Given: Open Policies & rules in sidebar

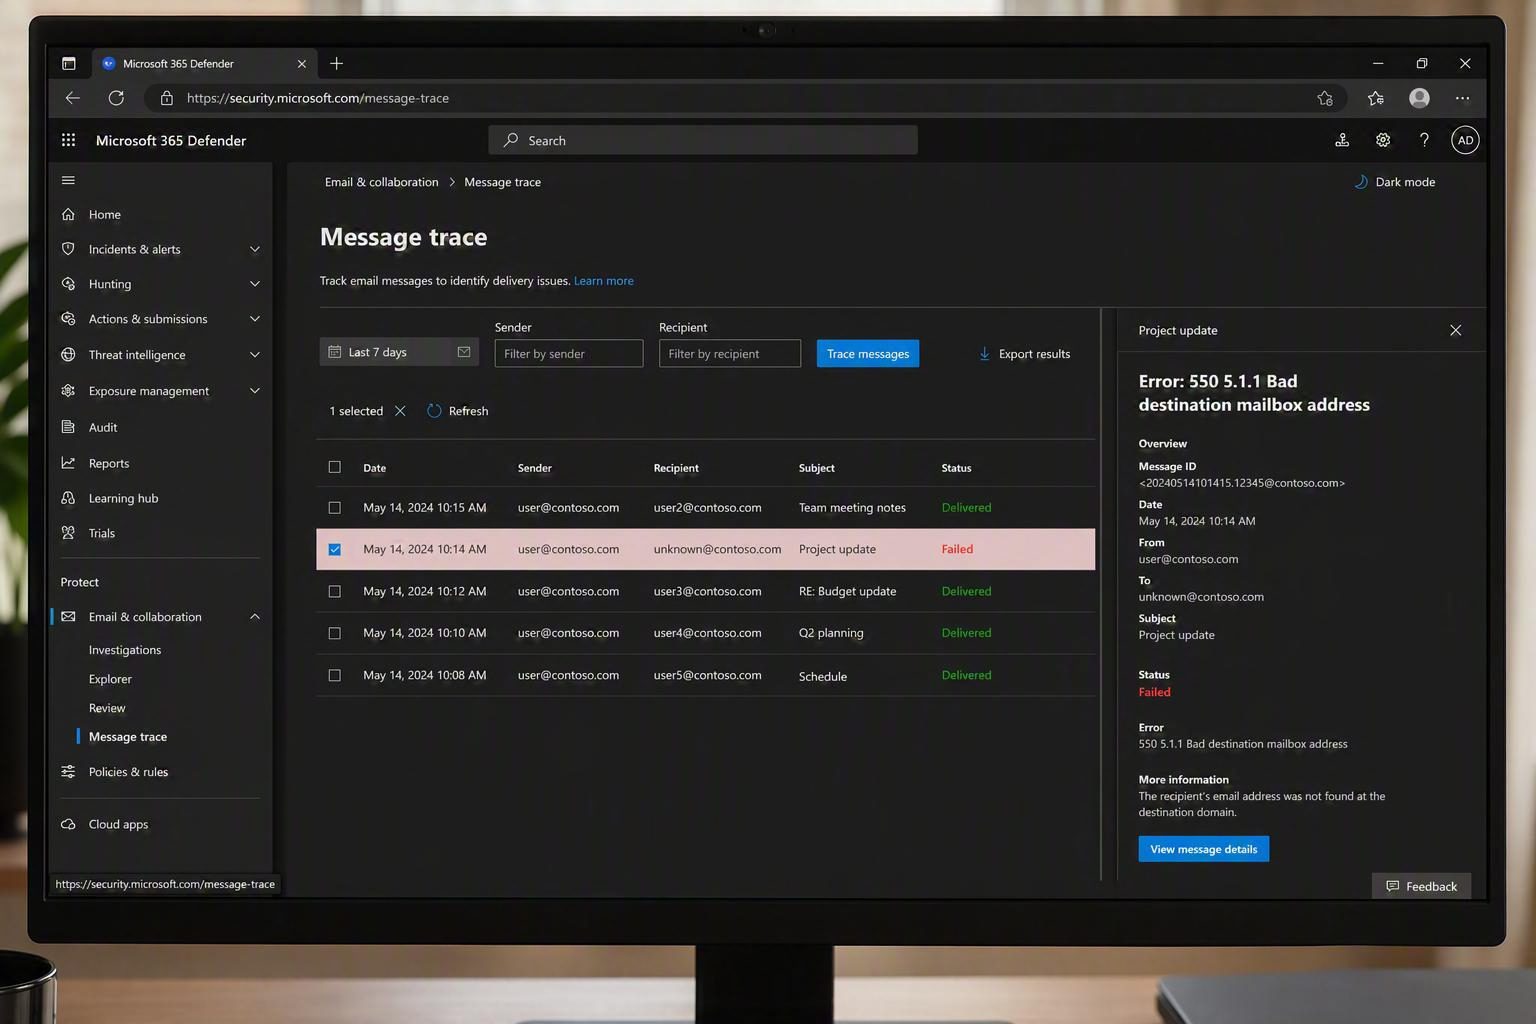Looking at the screenshot, I should click(128, 772).
